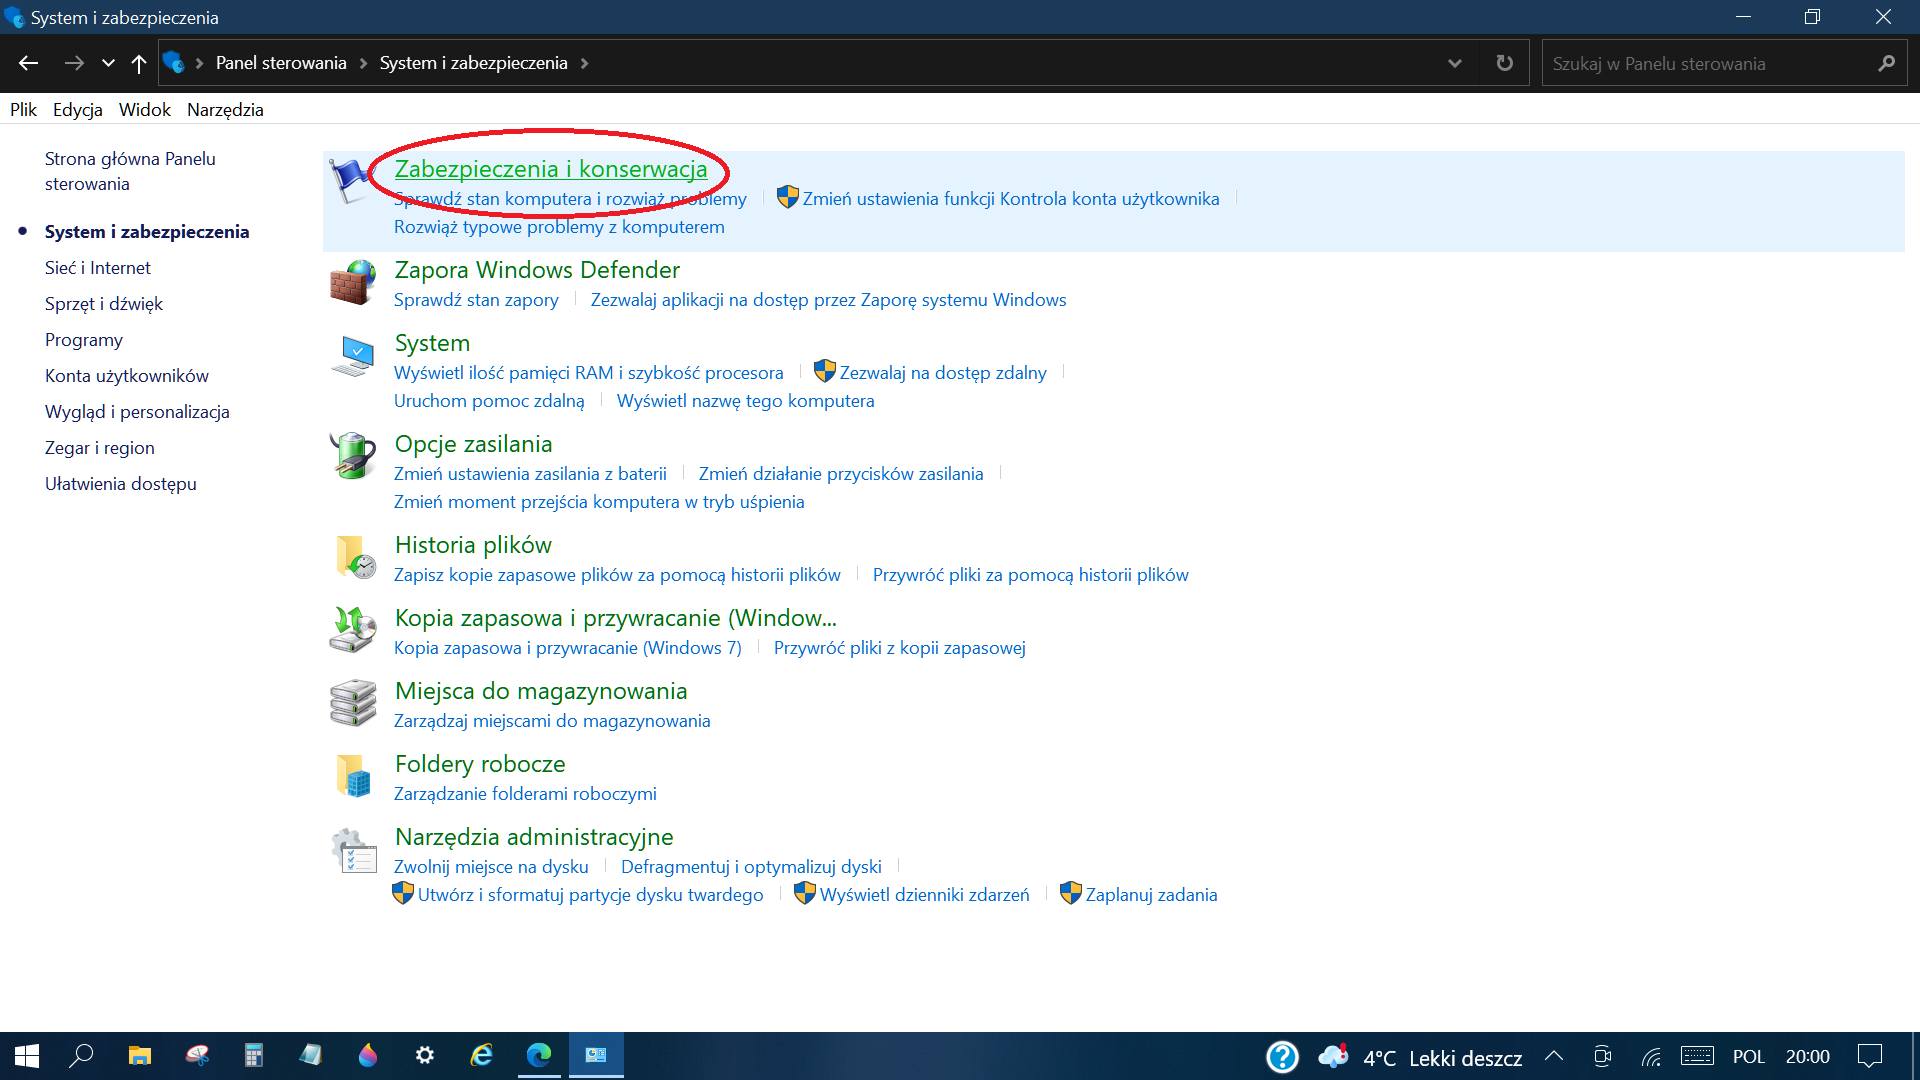Open Microsoft Edge from the taskbar
The height and width of the screenshot is (1080, 1920).
click(539, 1055)
